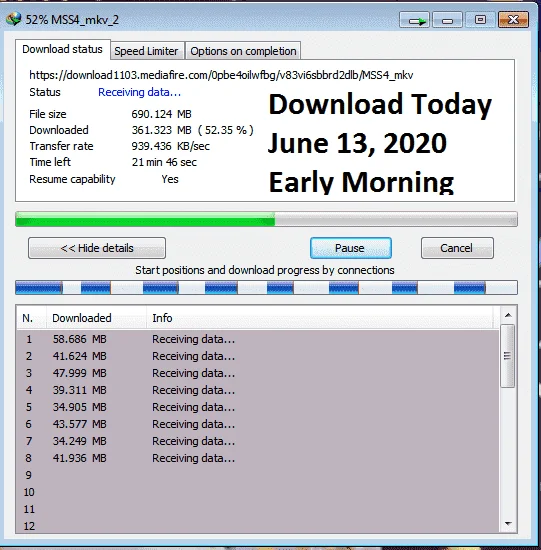Image resolution: width=541 pixels, height=550 pixels.
Task: Click the mediafire download URL text
Action: (x=221, y=75)
